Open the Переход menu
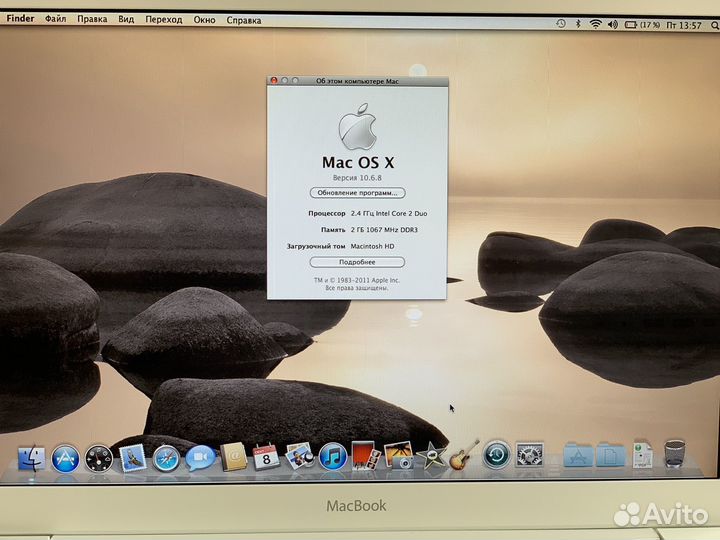 point(163,20)
